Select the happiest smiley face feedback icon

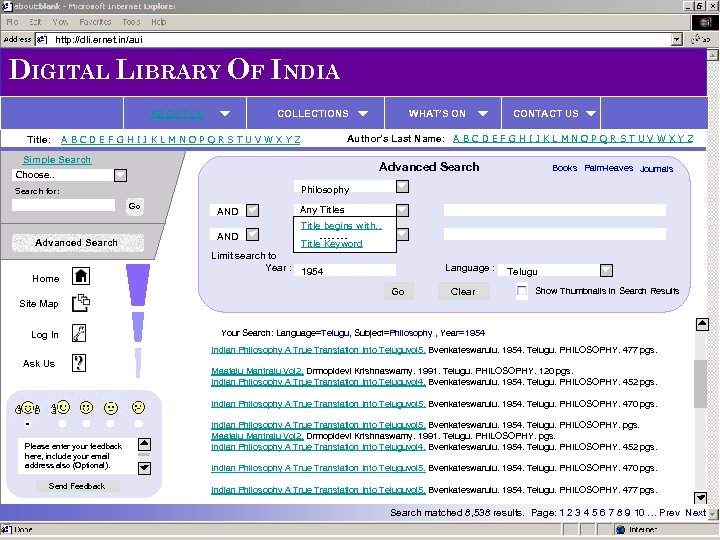click(x=28, y=408)
